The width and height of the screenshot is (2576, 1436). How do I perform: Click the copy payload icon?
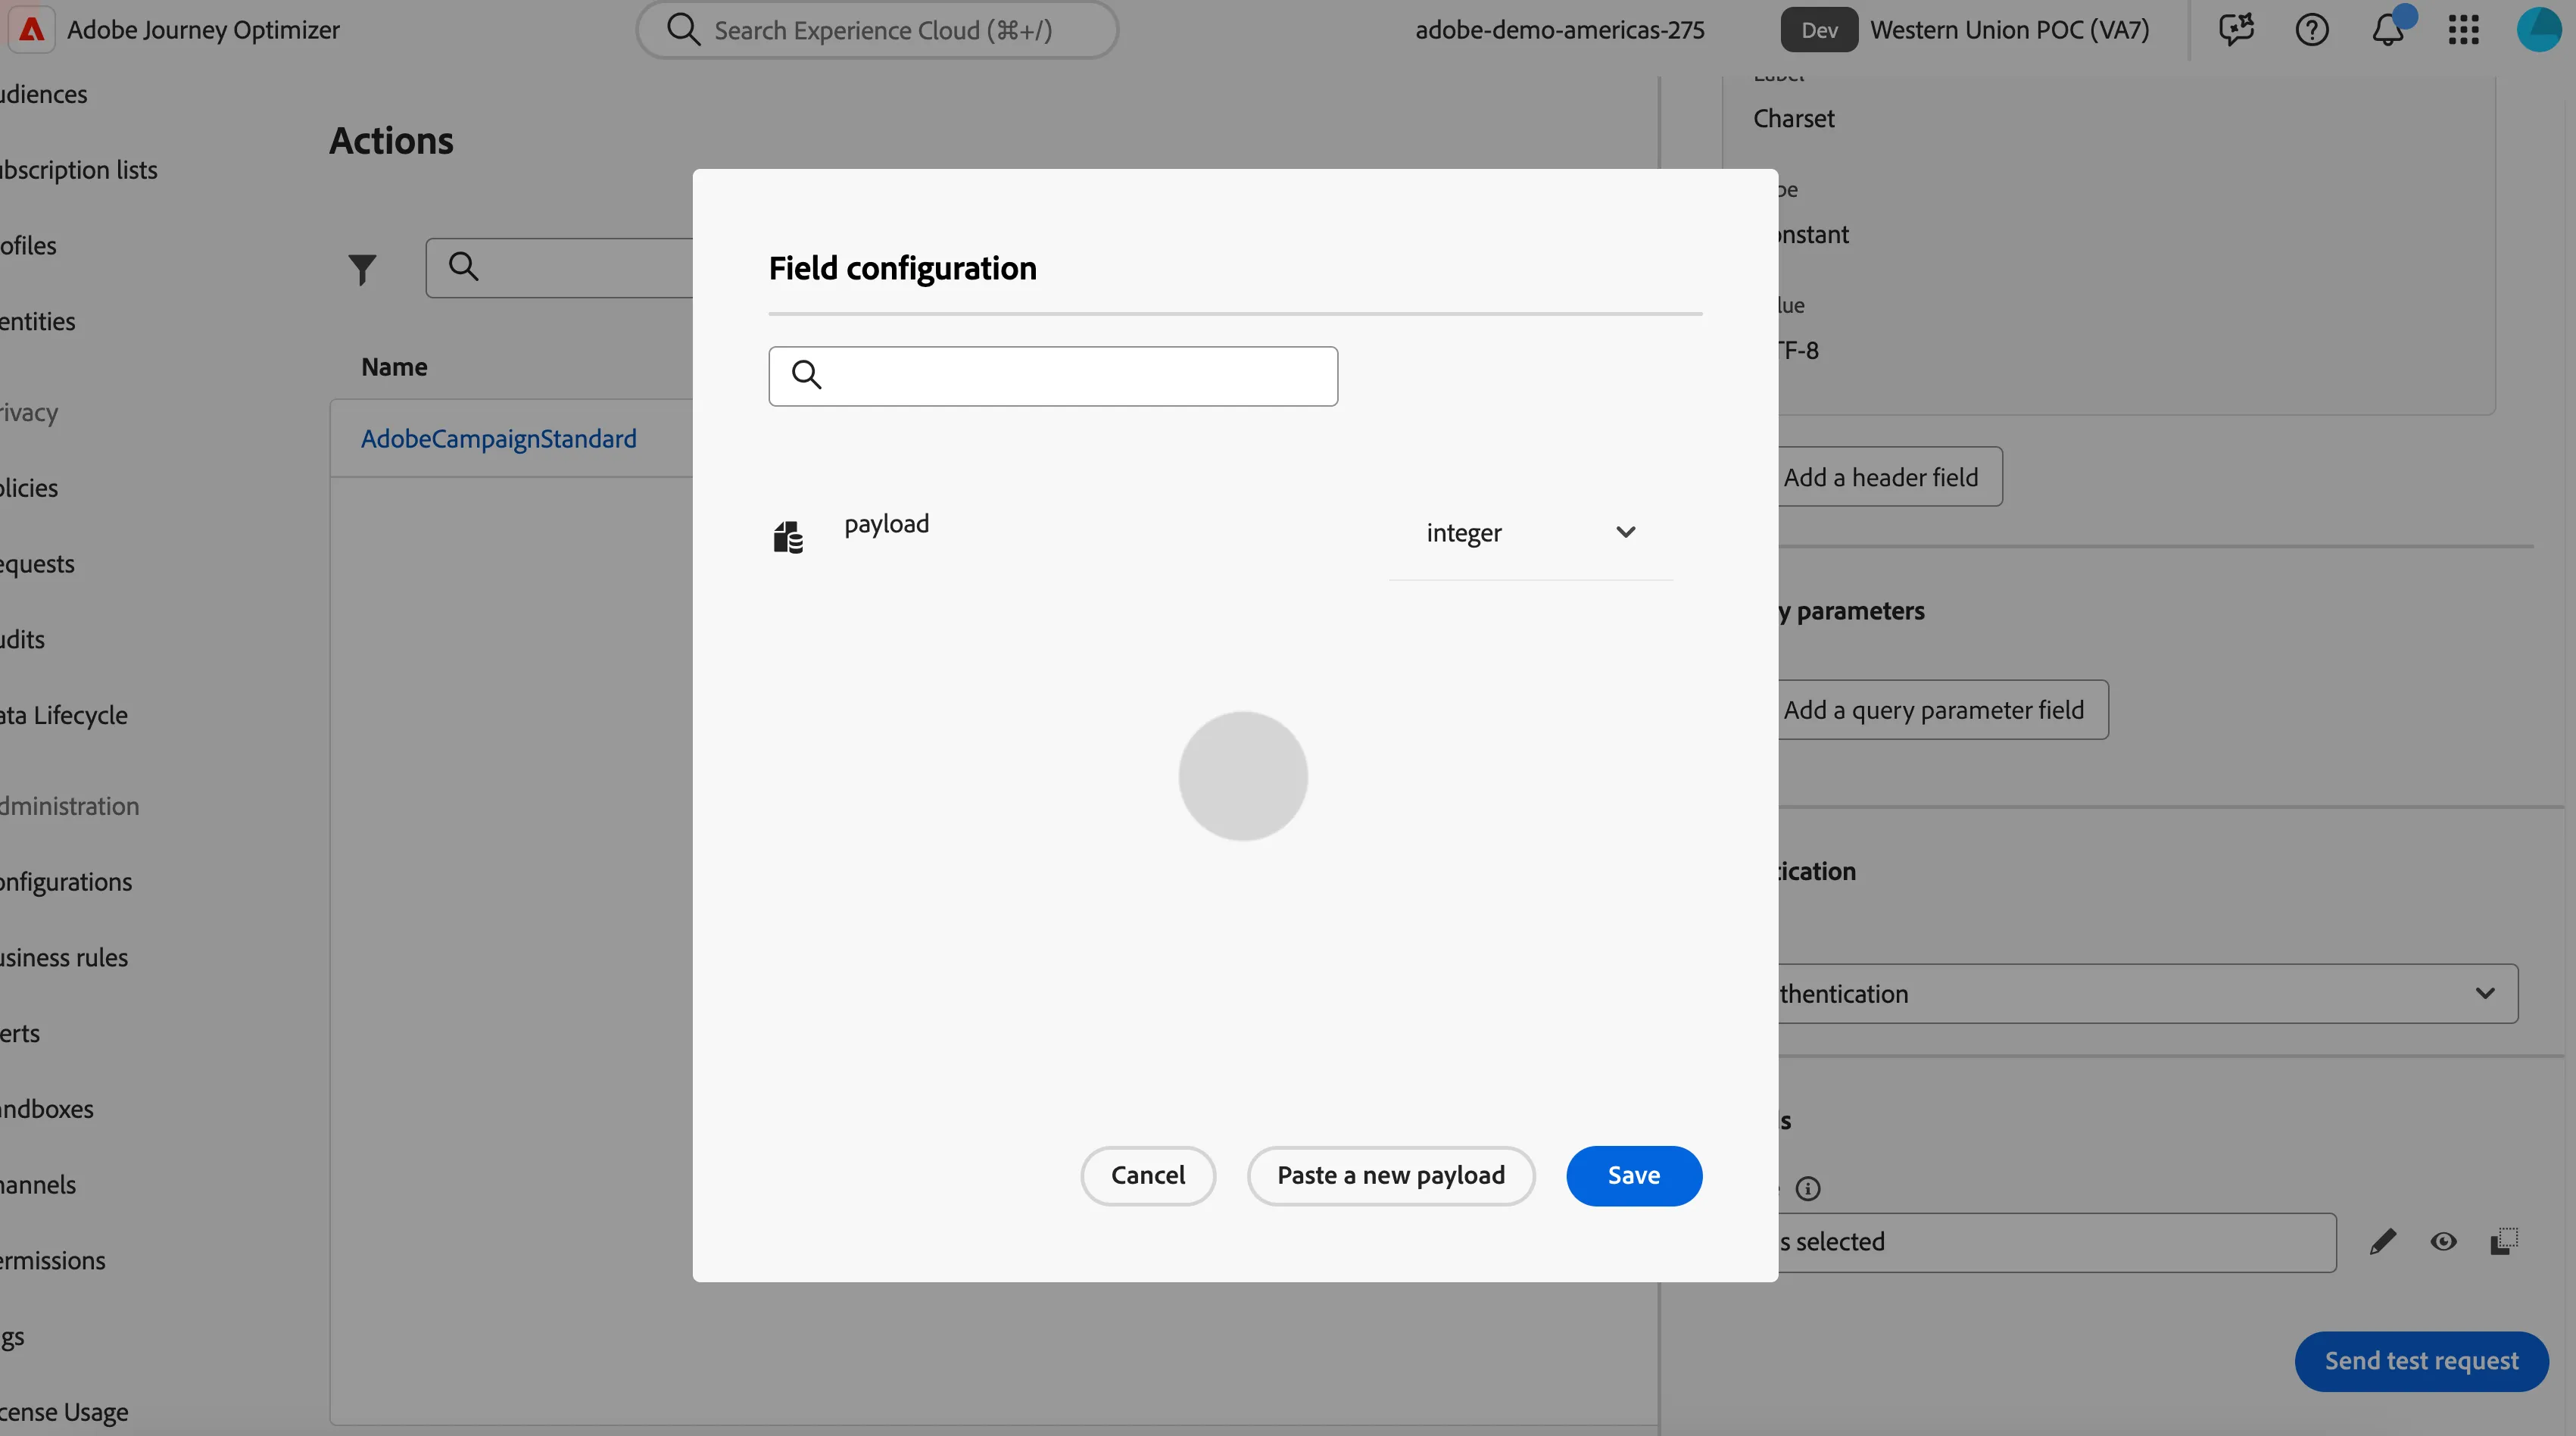(2504, 1241)
